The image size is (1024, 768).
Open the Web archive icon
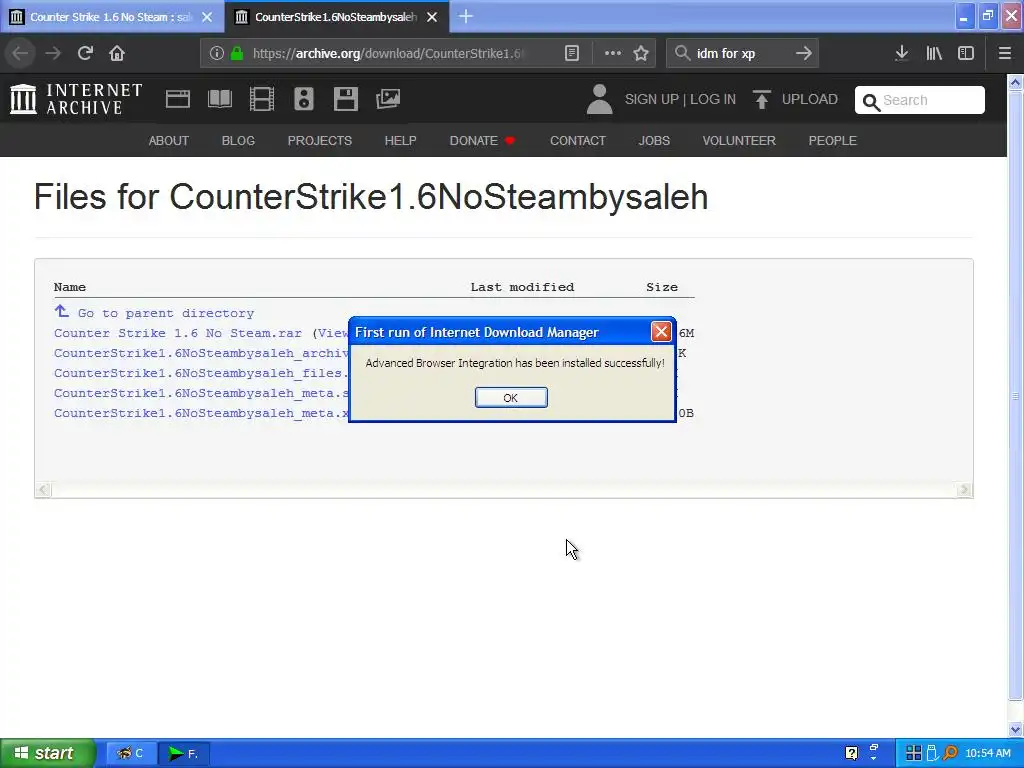click(x=178, y=99)
